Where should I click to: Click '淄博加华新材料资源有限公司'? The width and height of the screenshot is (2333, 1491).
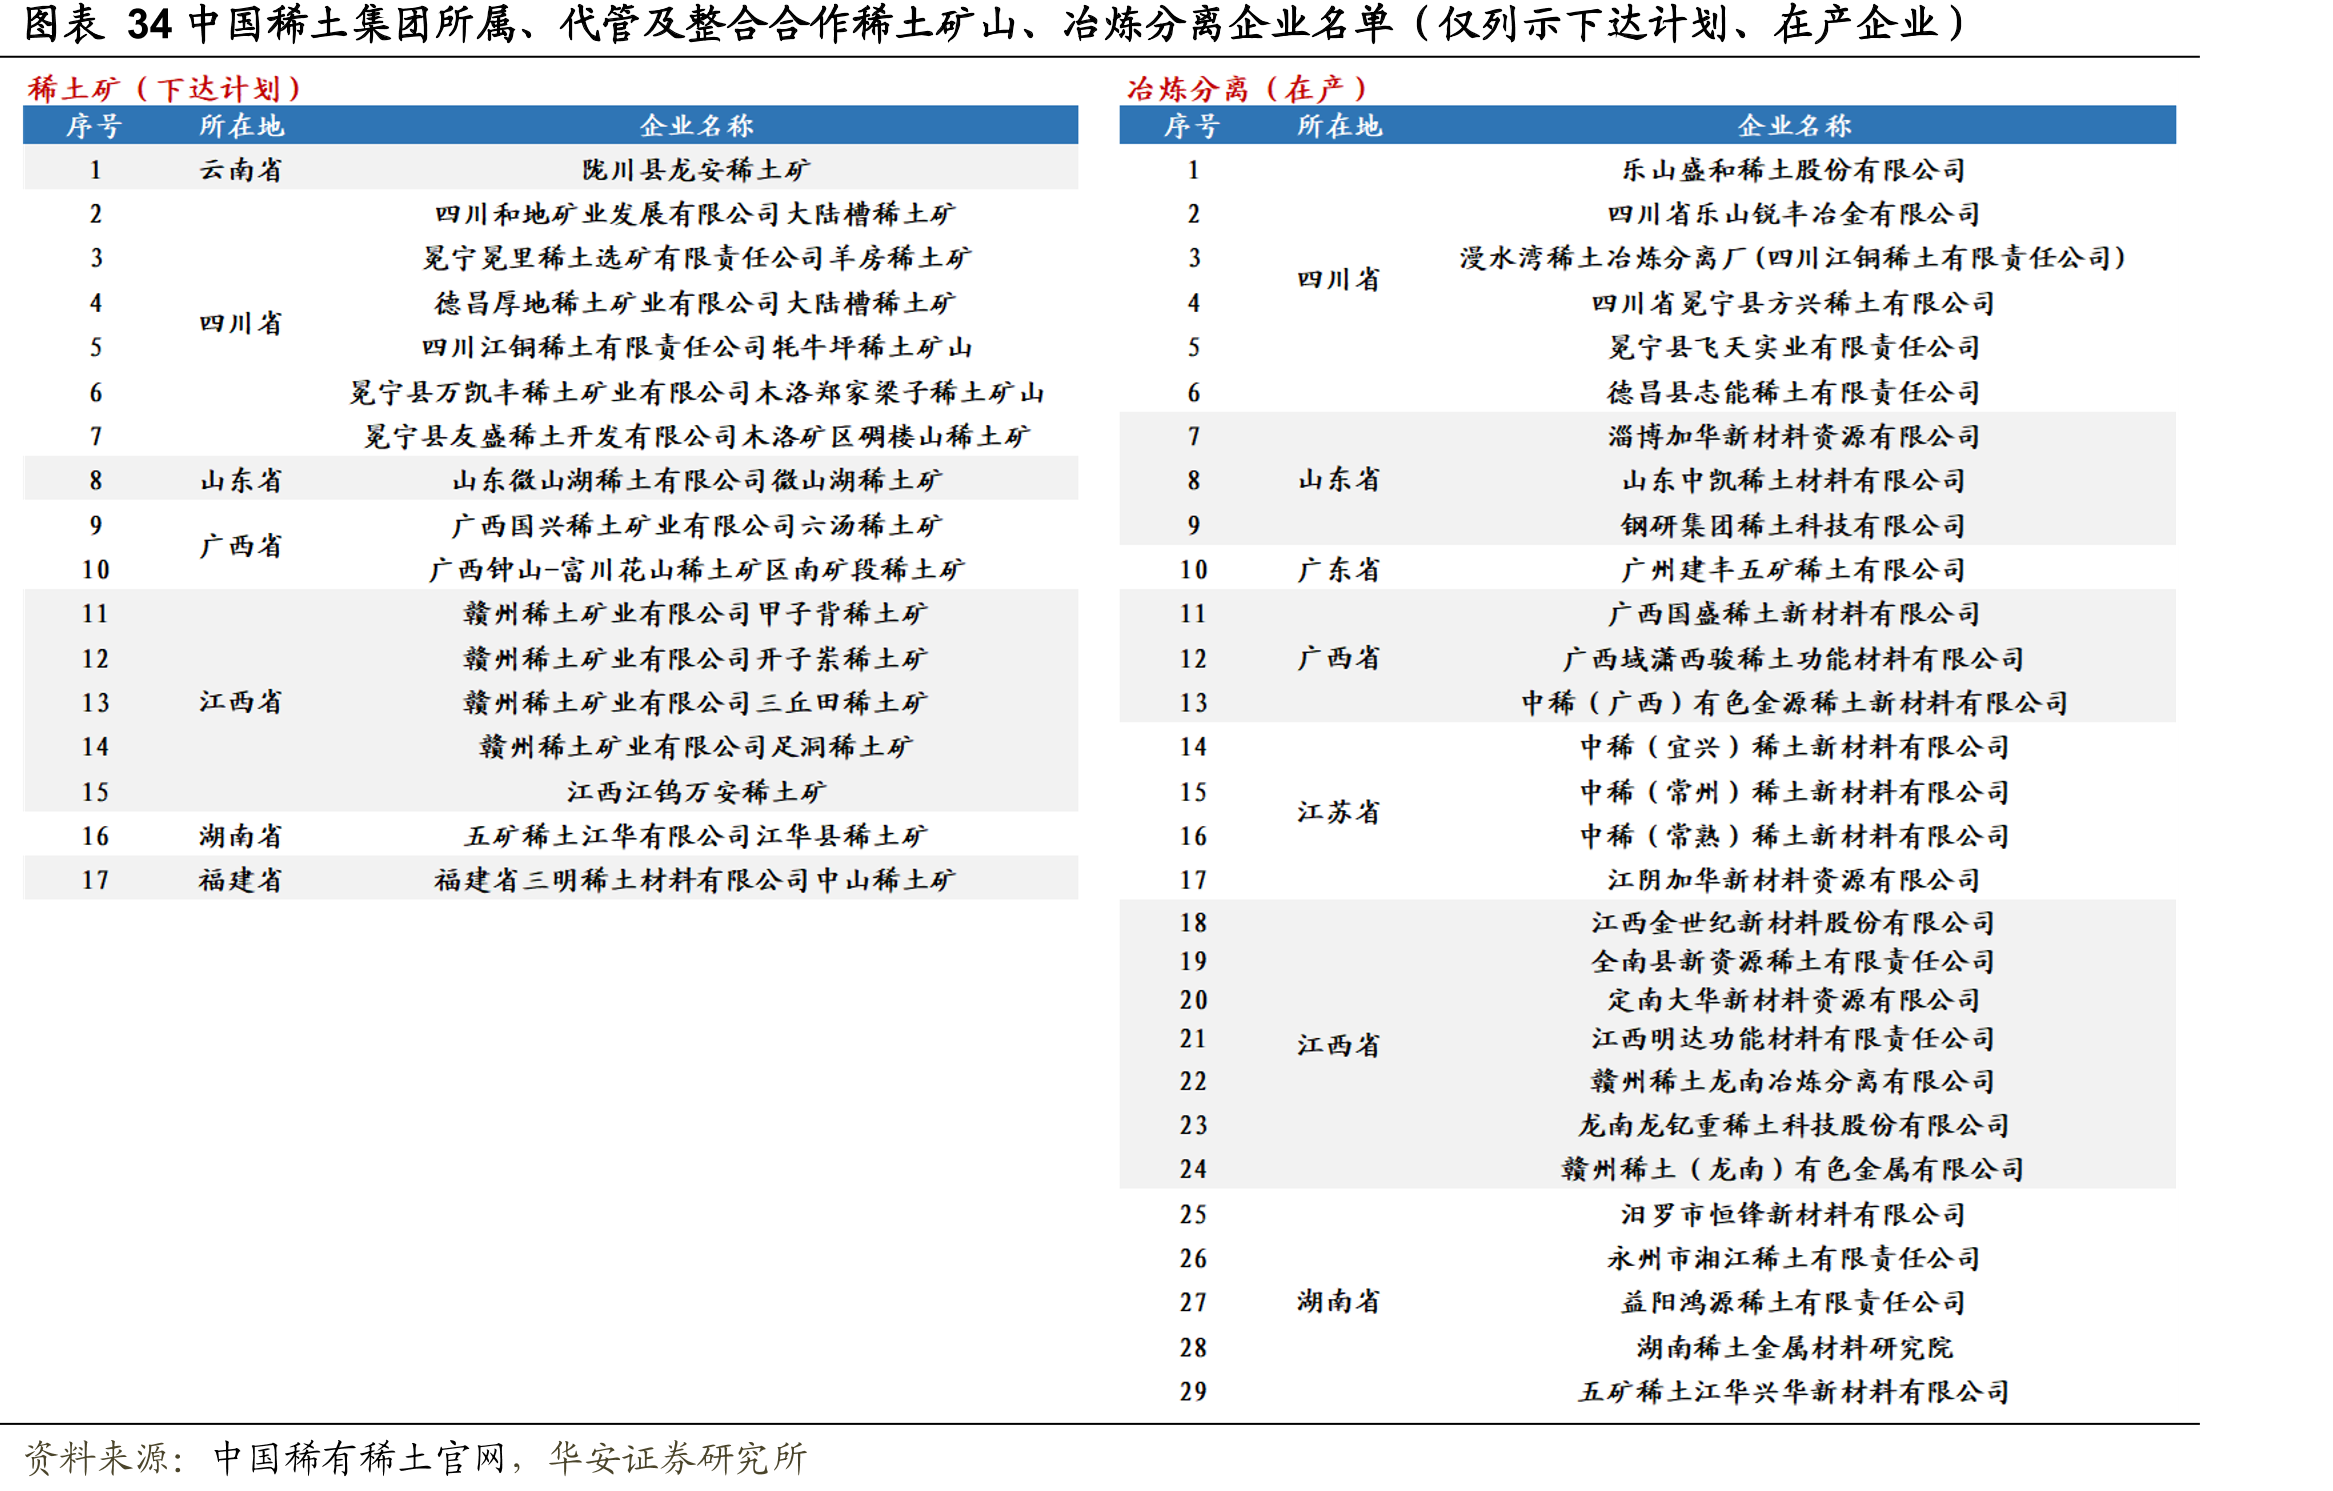pos(1794,436)
